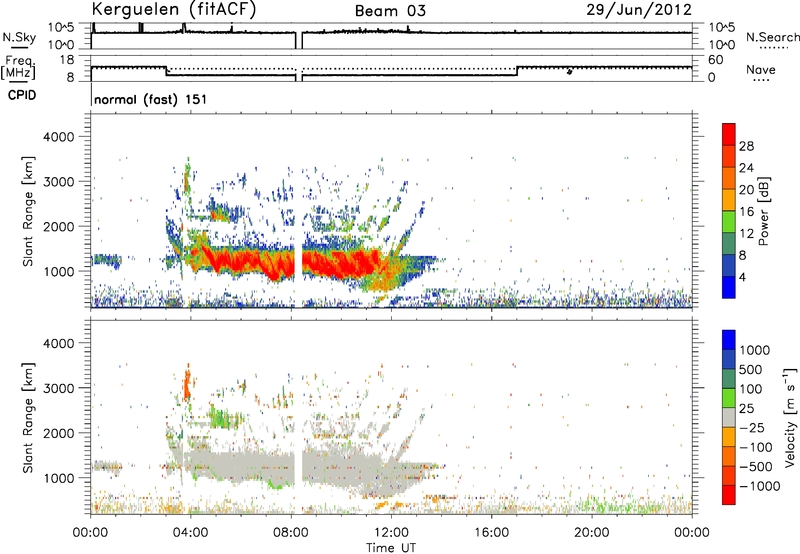The height and width of the screenshot is (554, 800).
Task: Pick the blue bottom segment of power color bar
Action: (729, 288)
